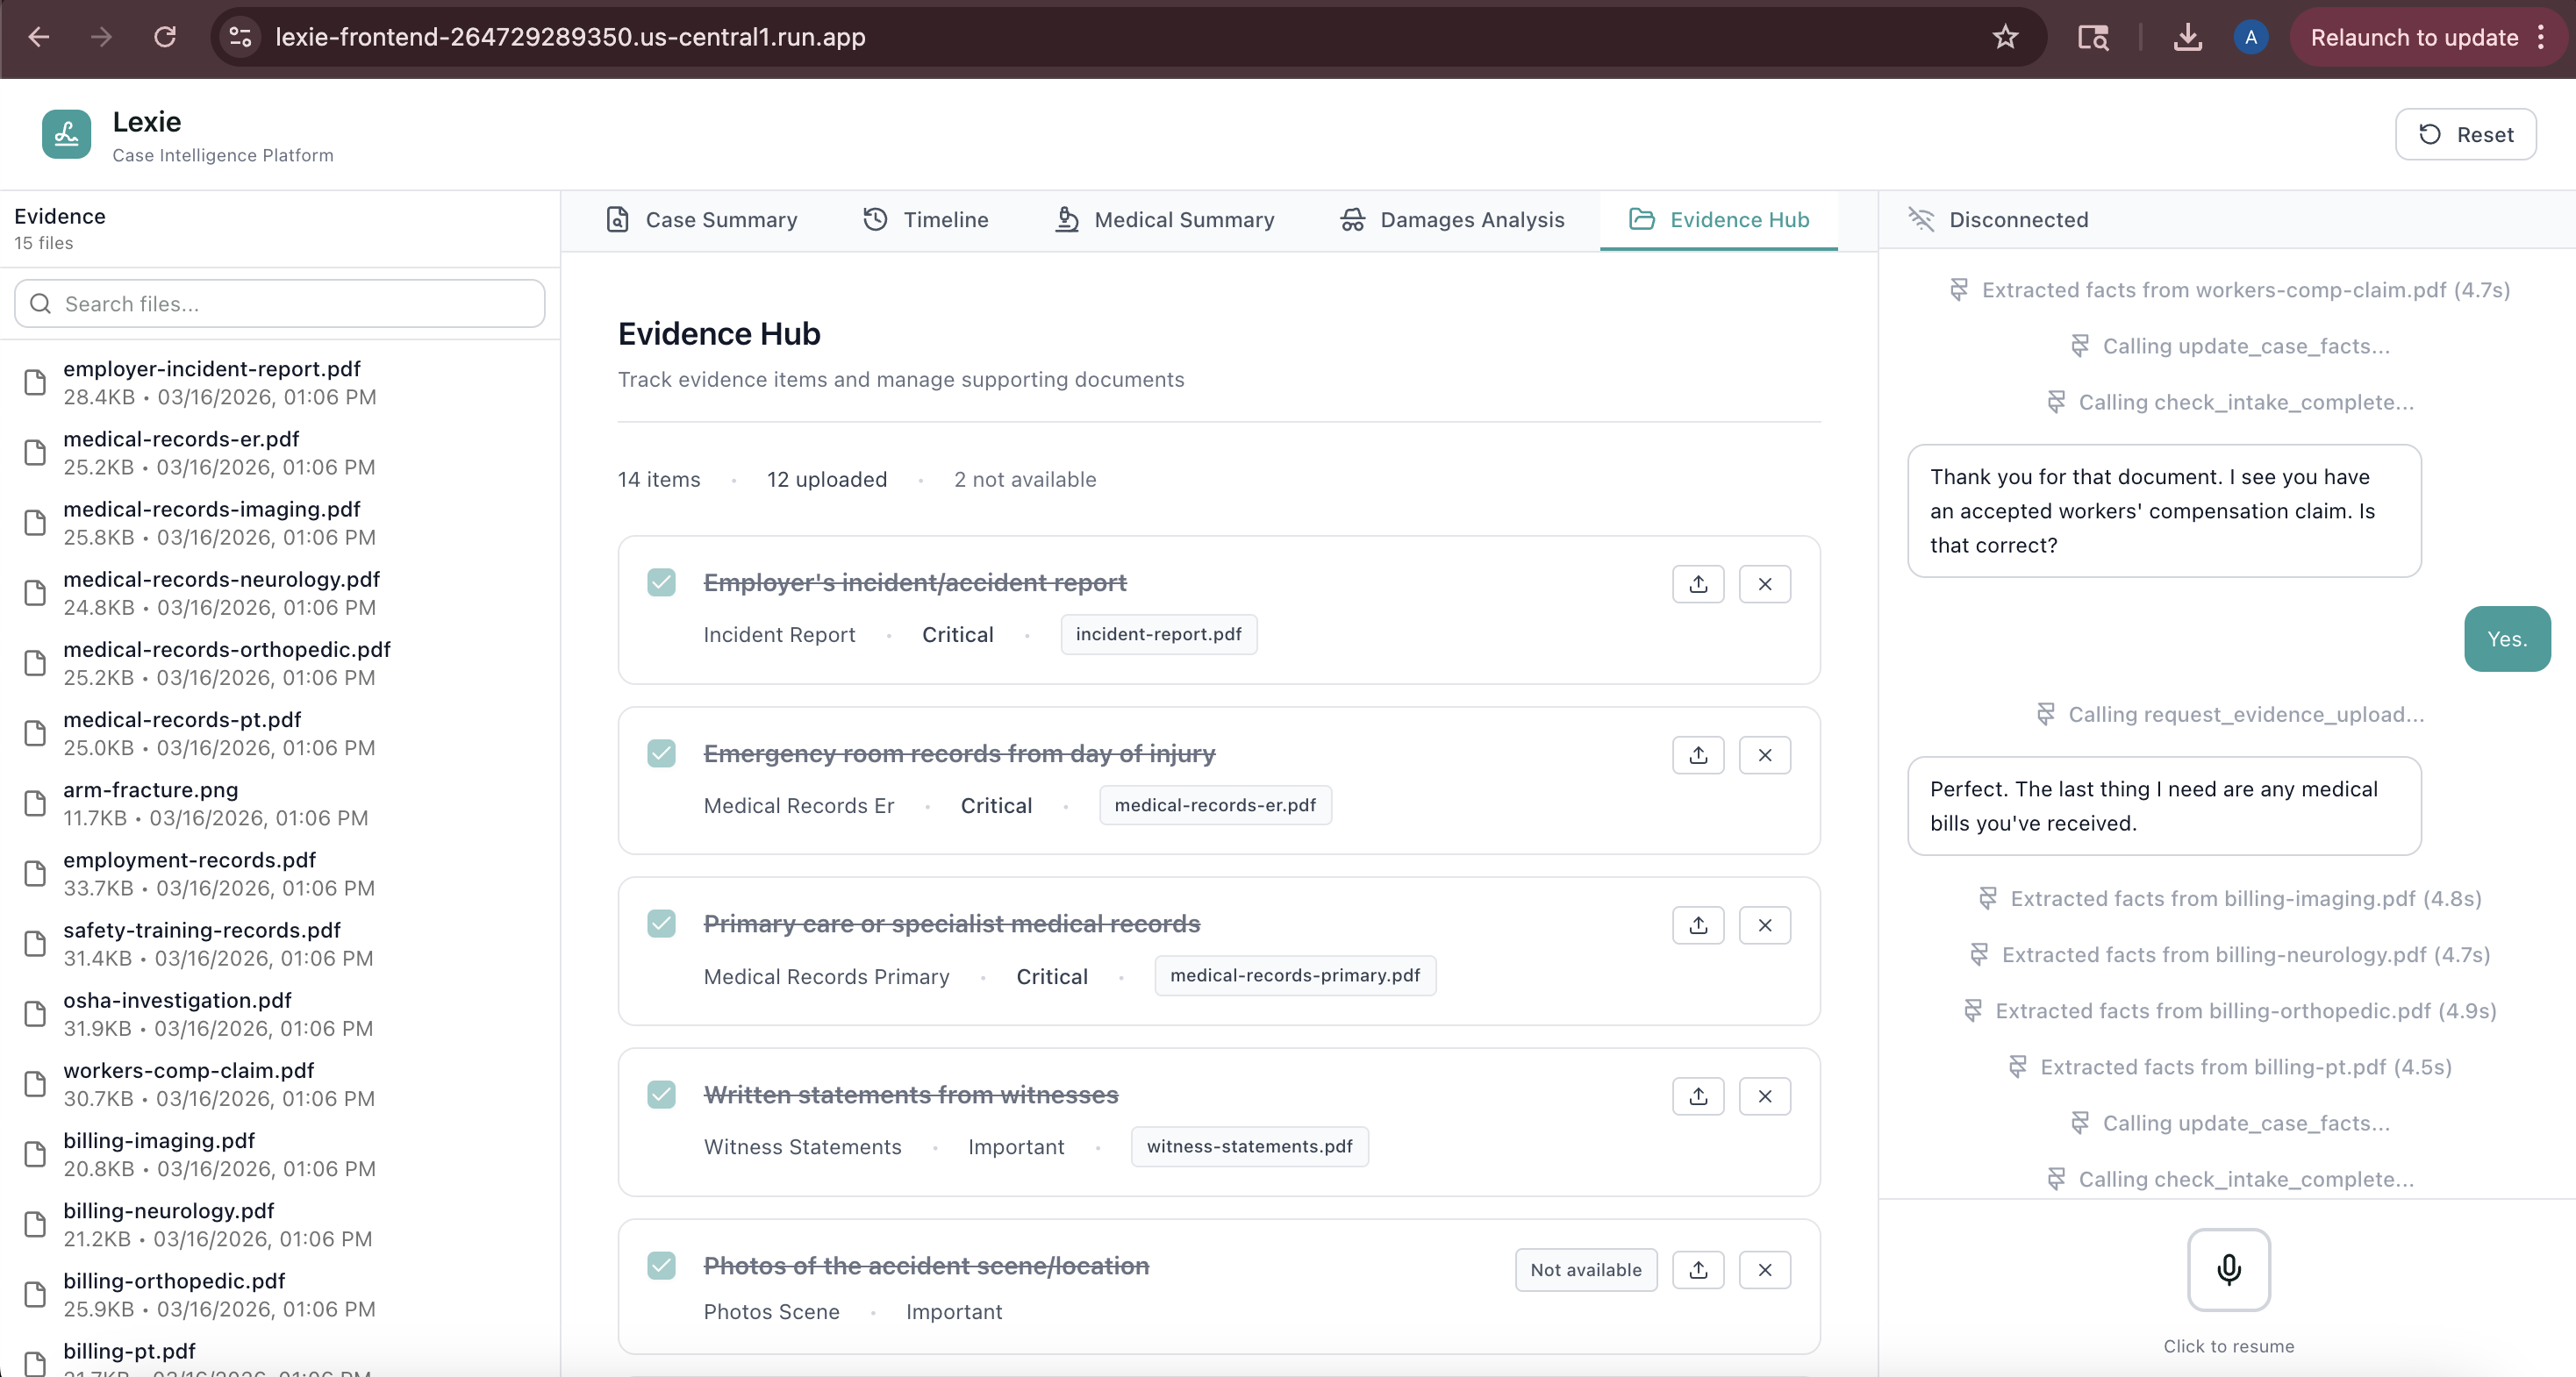The image size is (2576, 1377).
Task: Open Chrome three-dot menu
Action: [2541, 37]
